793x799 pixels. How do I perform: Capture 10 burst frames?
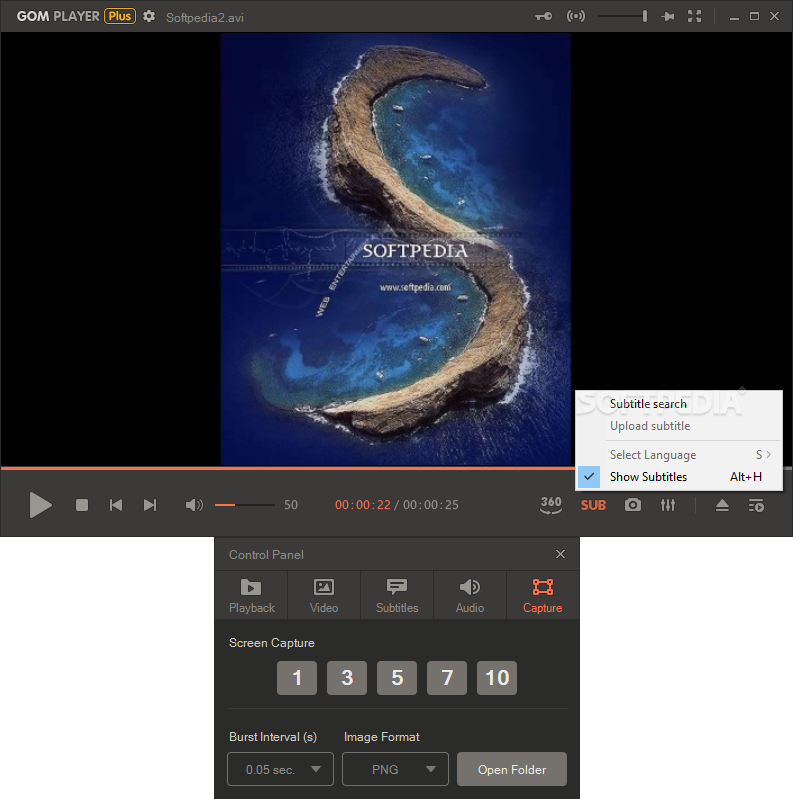point(497,678)
